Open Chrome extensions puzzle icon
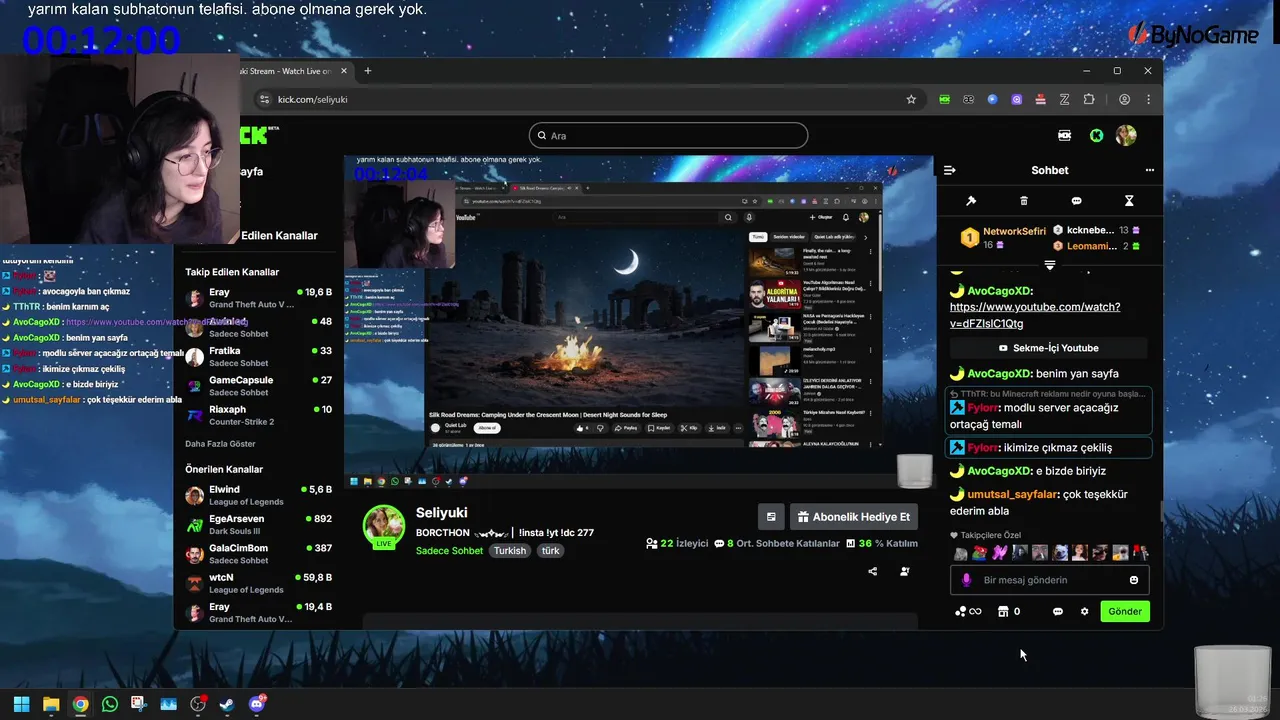 [x=1089, y=99]
